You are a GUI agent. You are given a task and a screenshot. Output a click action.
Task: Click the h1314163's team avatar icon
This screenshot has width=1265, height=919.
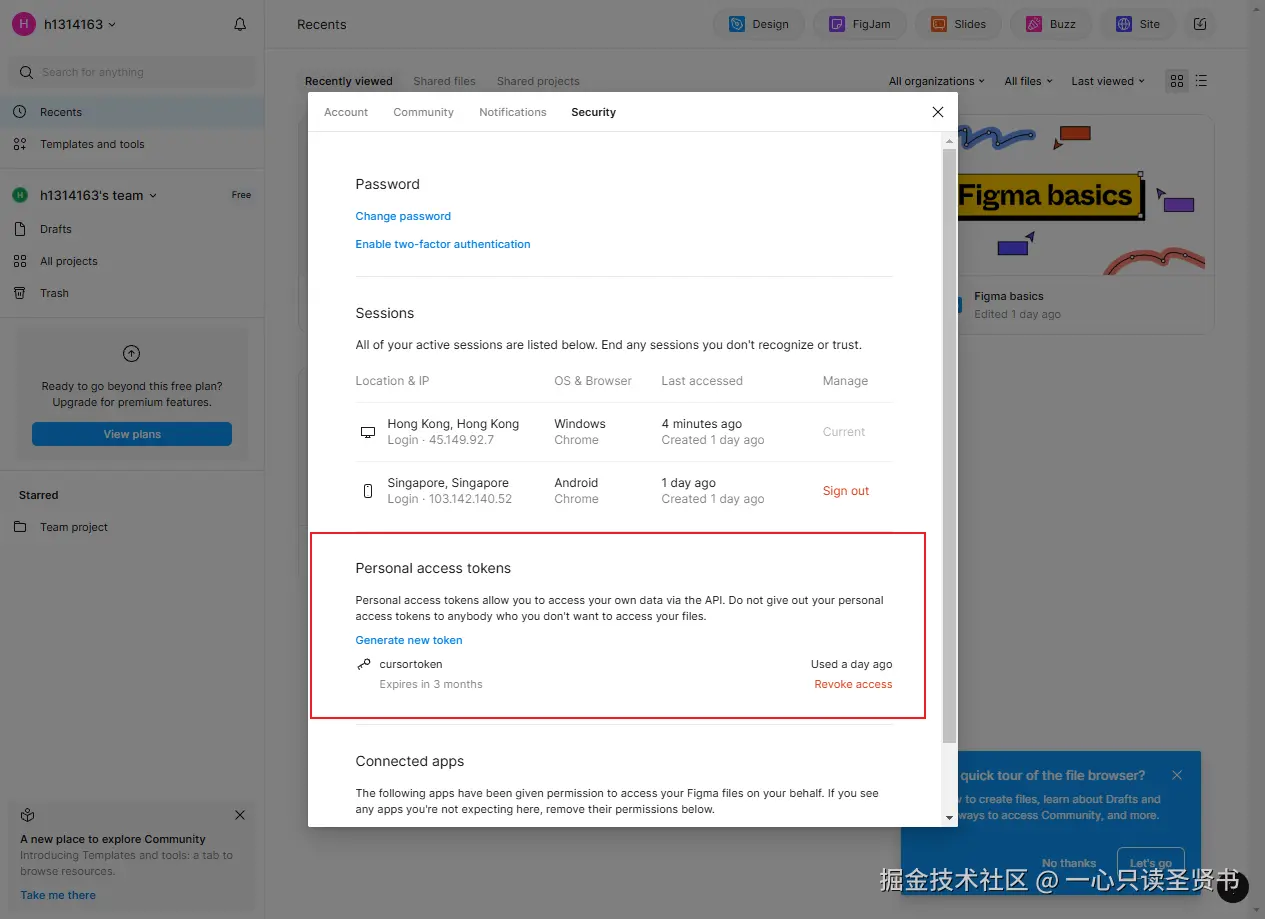(20, 195)
